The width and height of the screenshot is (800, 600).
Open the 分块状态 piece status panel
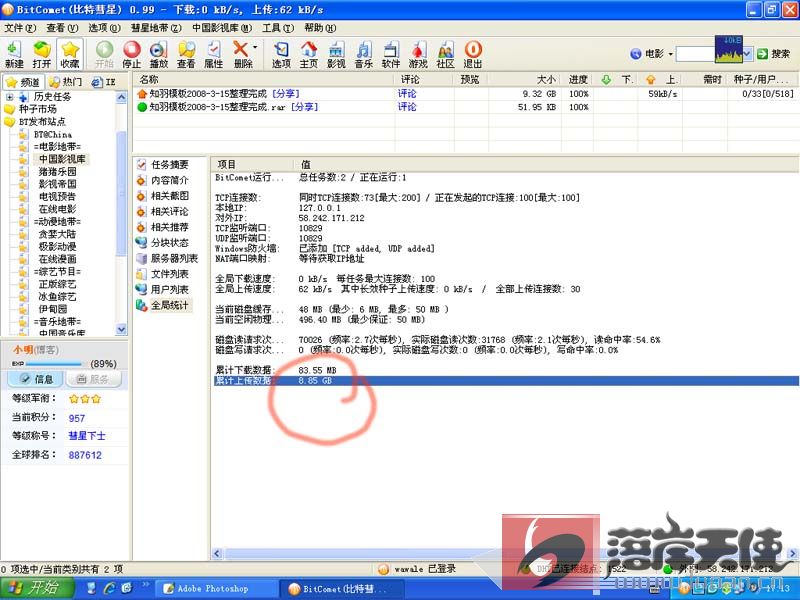163,242
